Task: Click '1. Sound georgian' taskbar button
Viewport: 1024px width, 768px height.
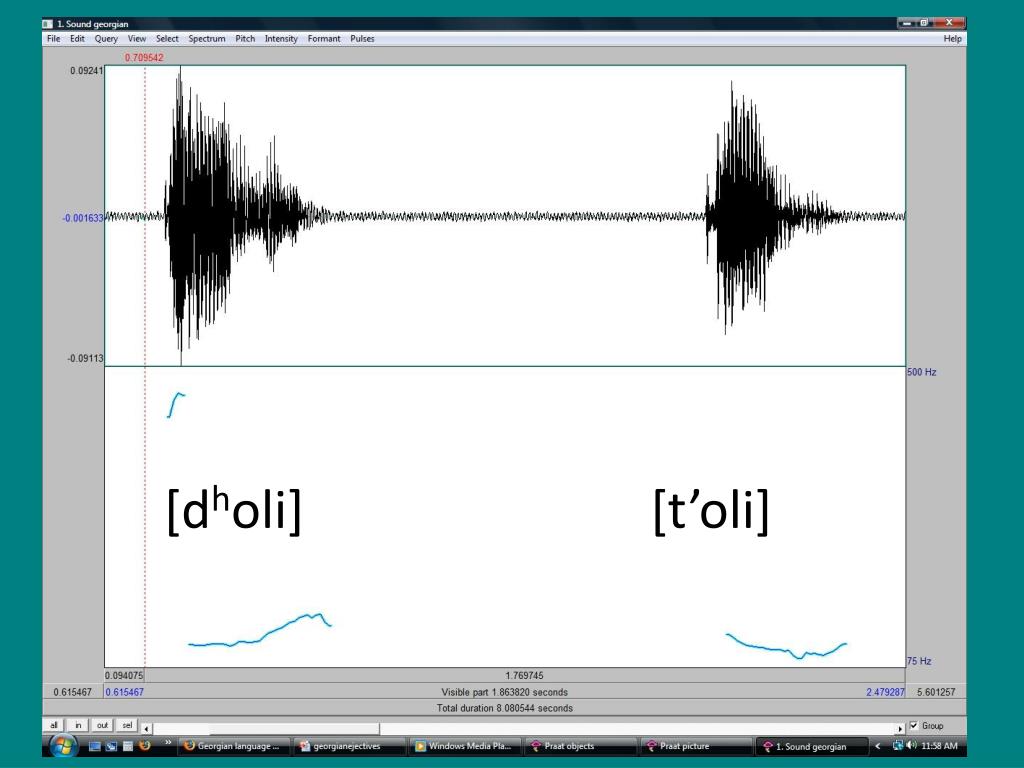Action: click(x=812, y=746)
